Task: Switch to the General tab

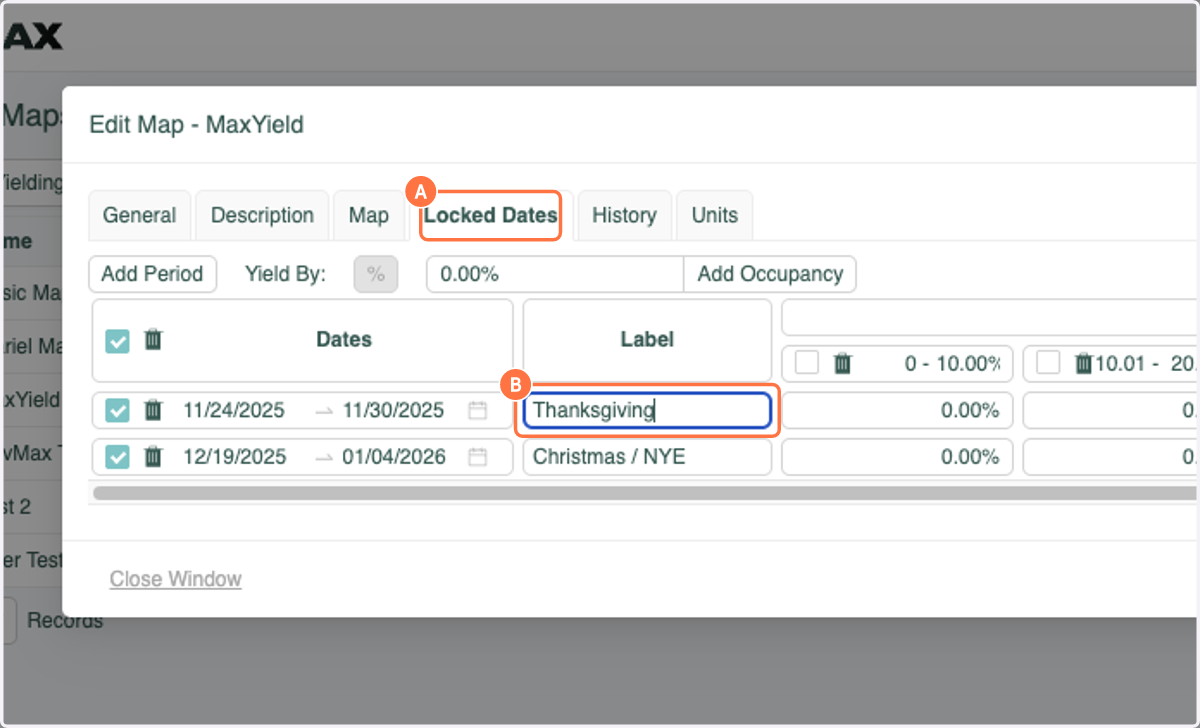Action: 139,215
